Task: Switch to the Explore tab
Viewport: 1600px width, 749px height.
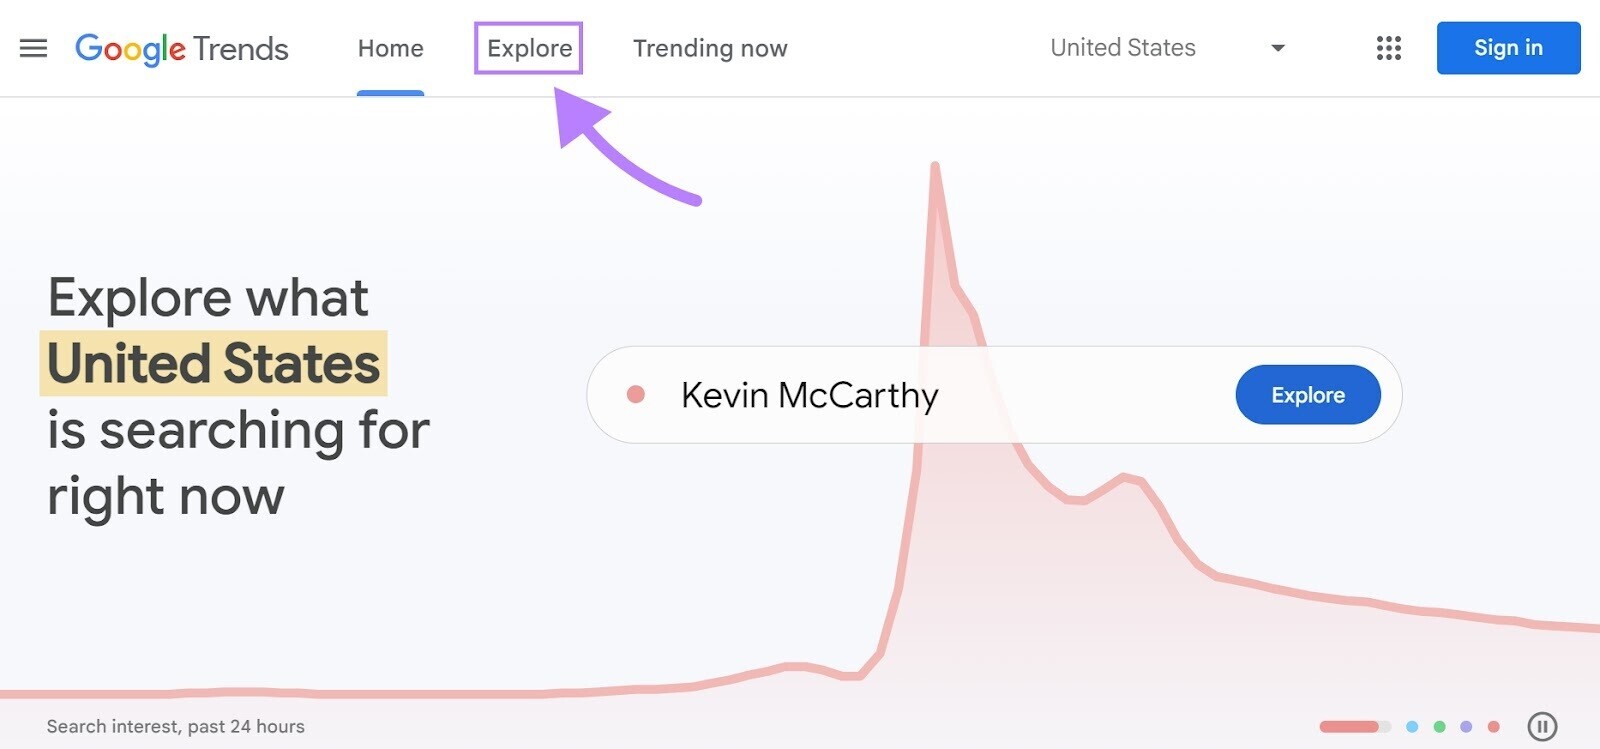Action: [x=528, y=48]
